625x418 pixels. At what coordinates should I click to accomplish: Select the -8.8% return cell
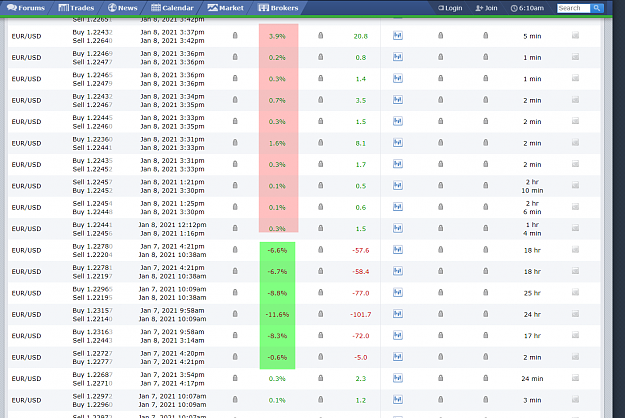tap(277, 293)
